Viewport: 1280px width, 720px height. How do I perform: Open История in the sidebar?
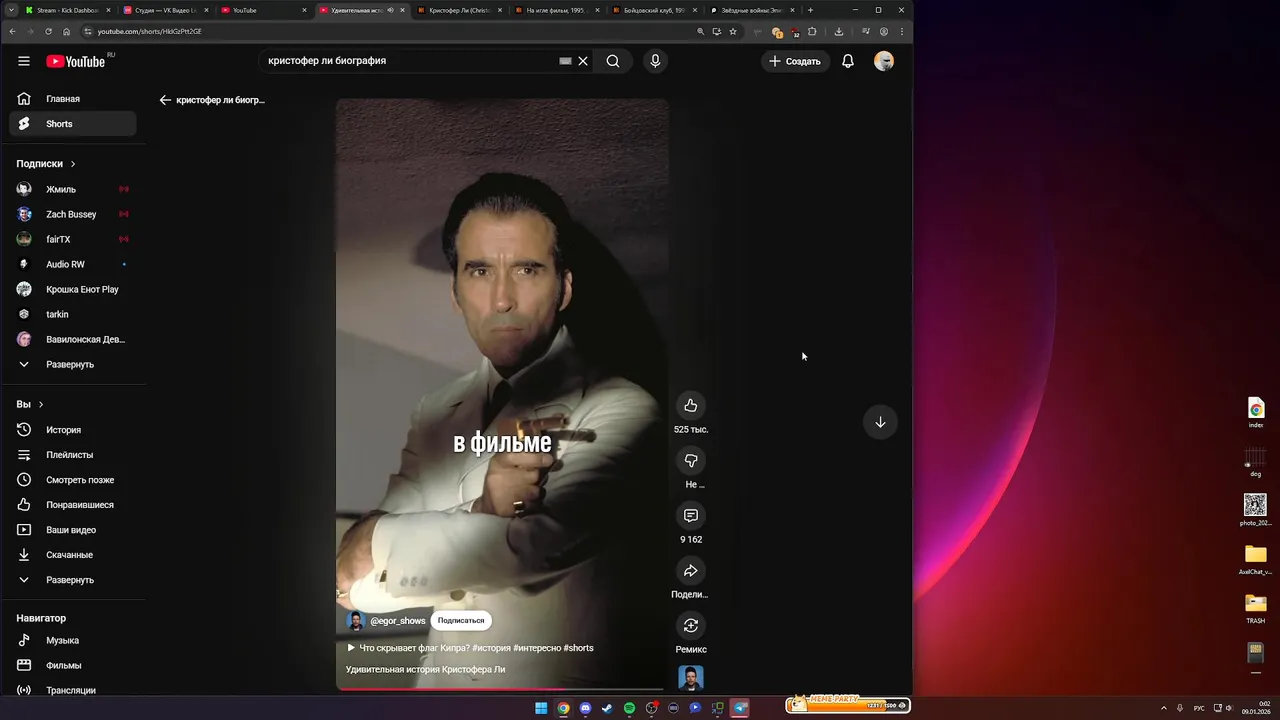point(73,430)
